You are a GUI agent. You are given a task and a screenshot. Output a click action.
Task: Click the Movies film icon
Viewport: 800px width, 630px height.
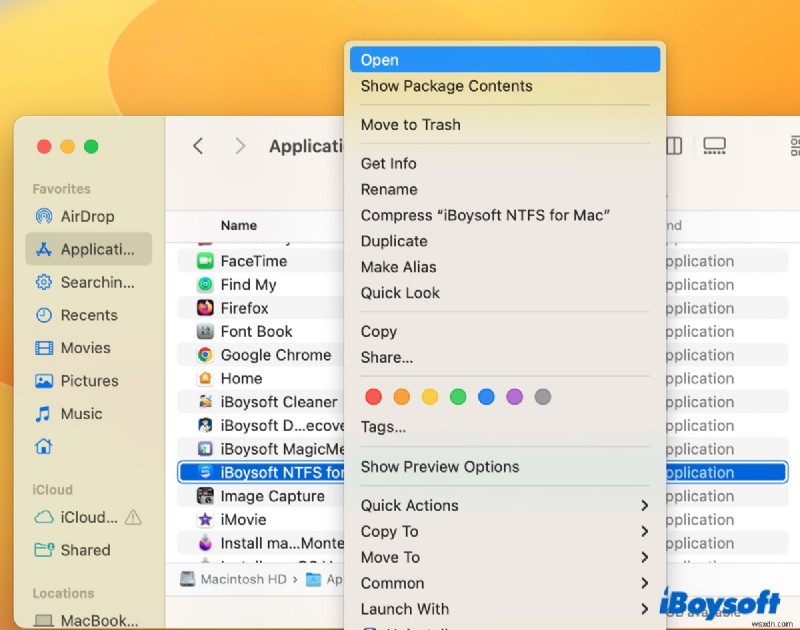point(44,348)
